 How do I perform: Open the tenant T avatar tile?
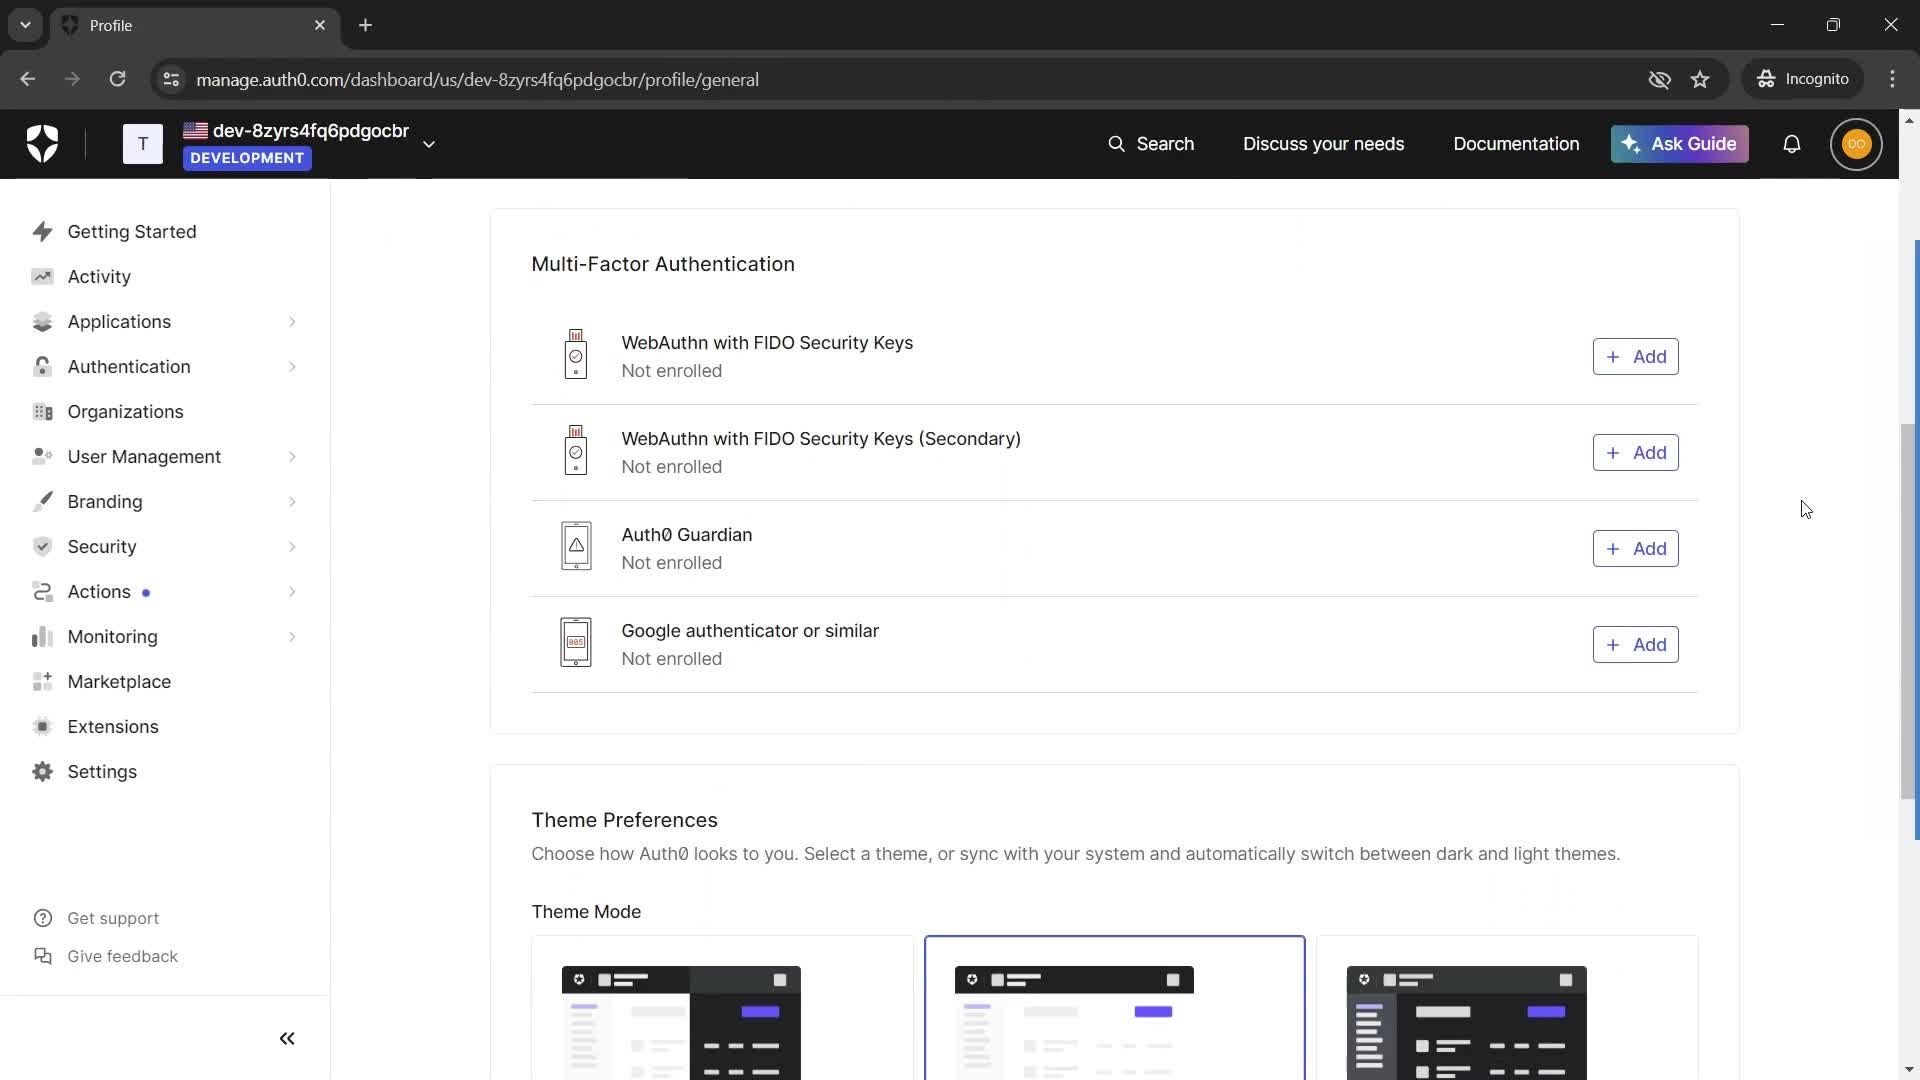142,144
